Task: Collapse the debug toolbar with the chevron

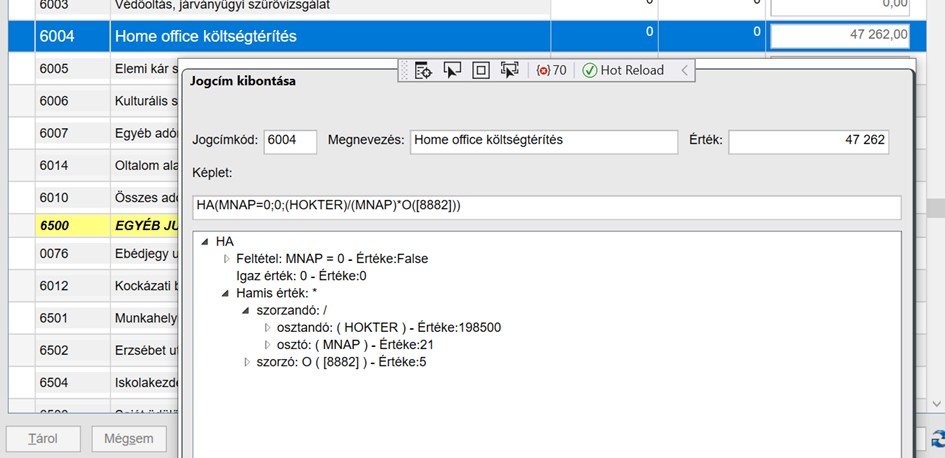Action: 684,71
